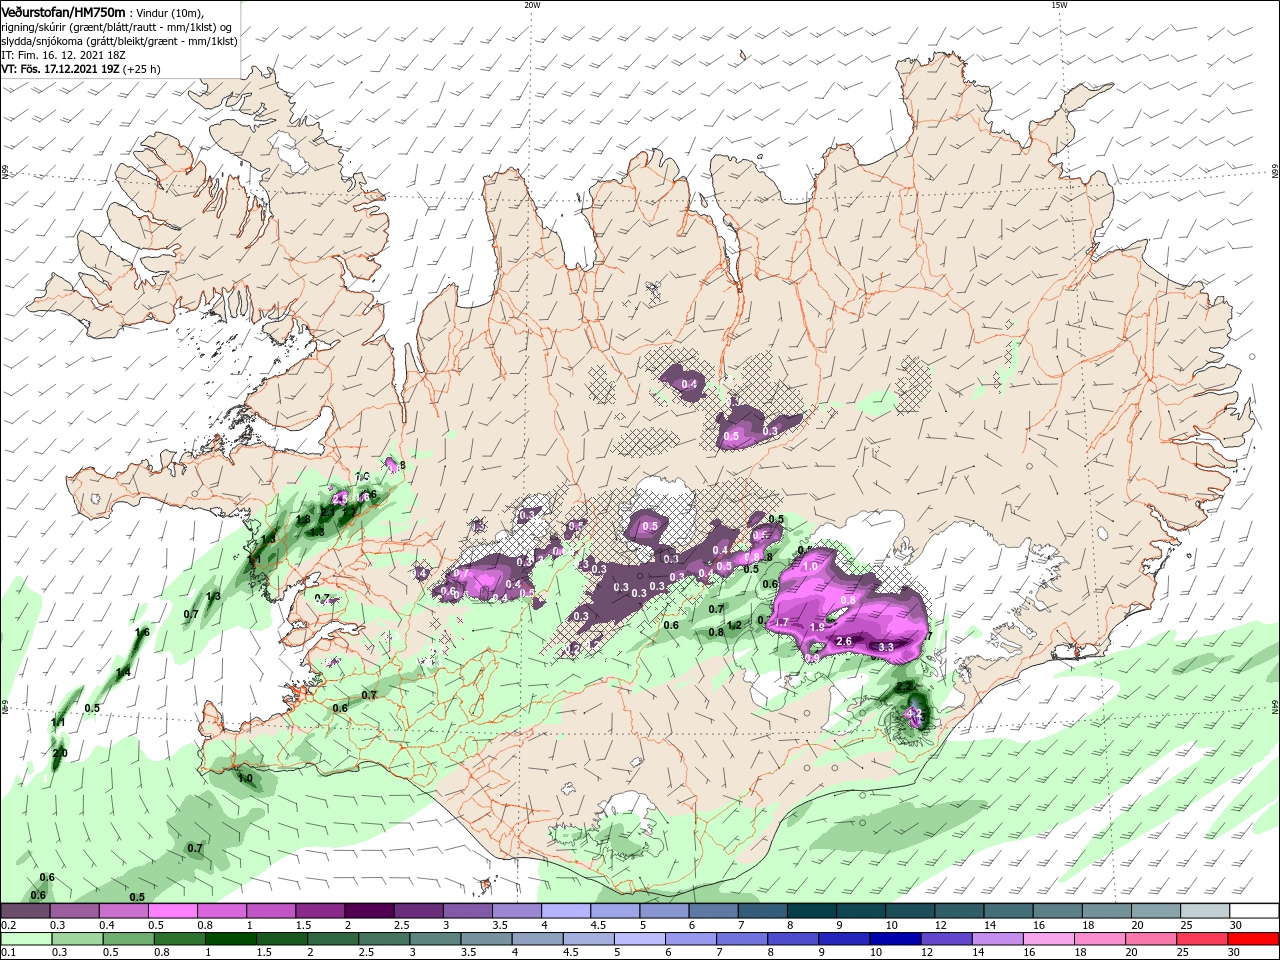Click the 20W longitude label
Viewport: 1280px width, 960px height.
point(532,5)
